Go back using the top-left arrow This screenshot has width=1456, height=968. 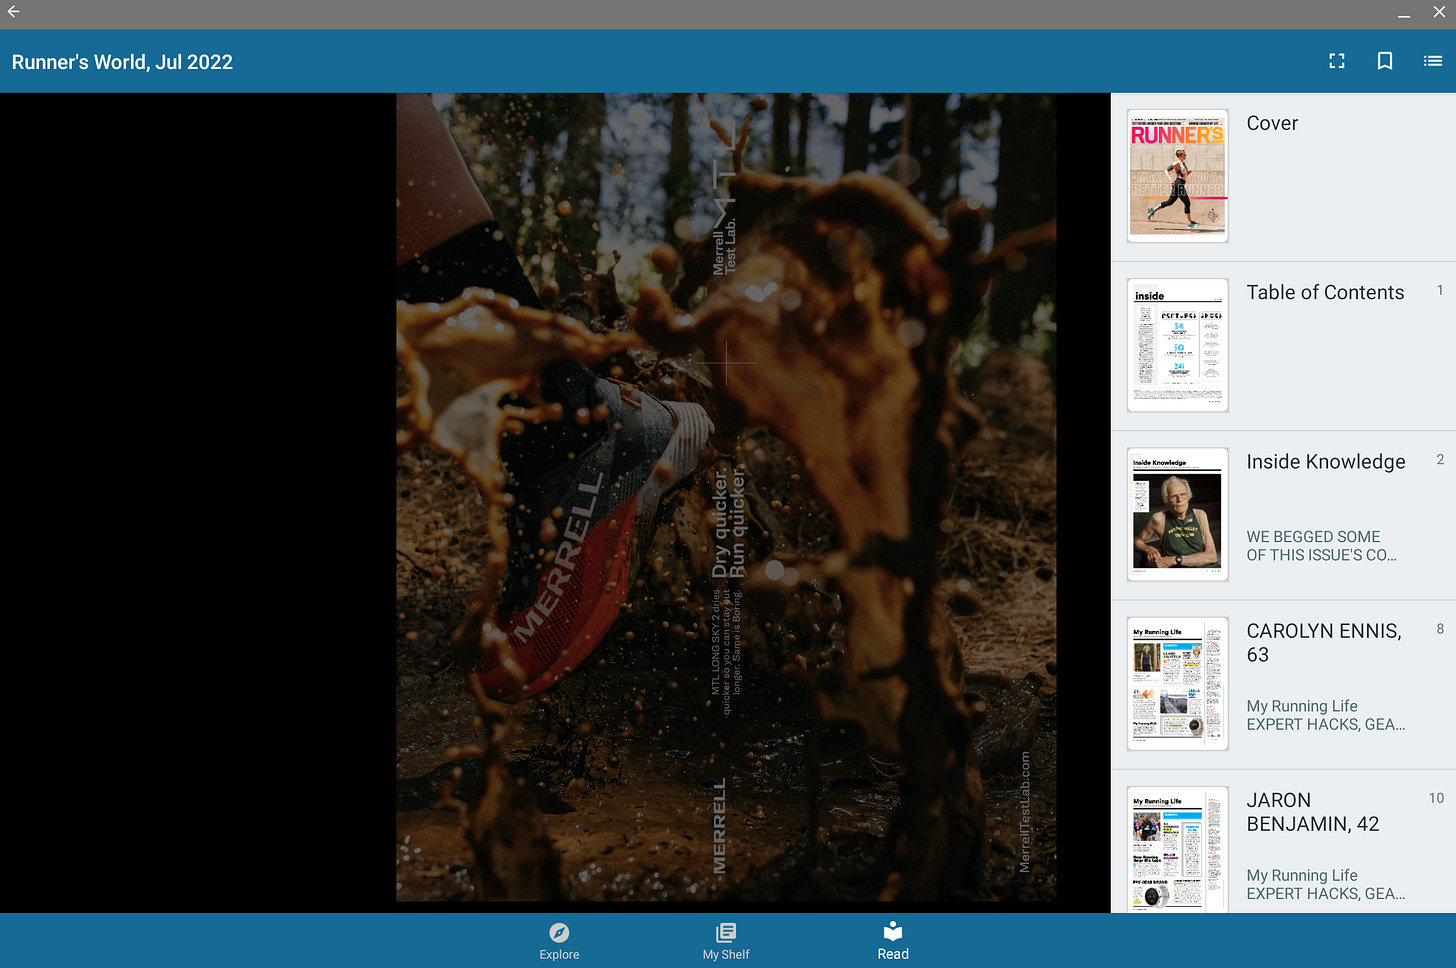(x=14, y=12)
